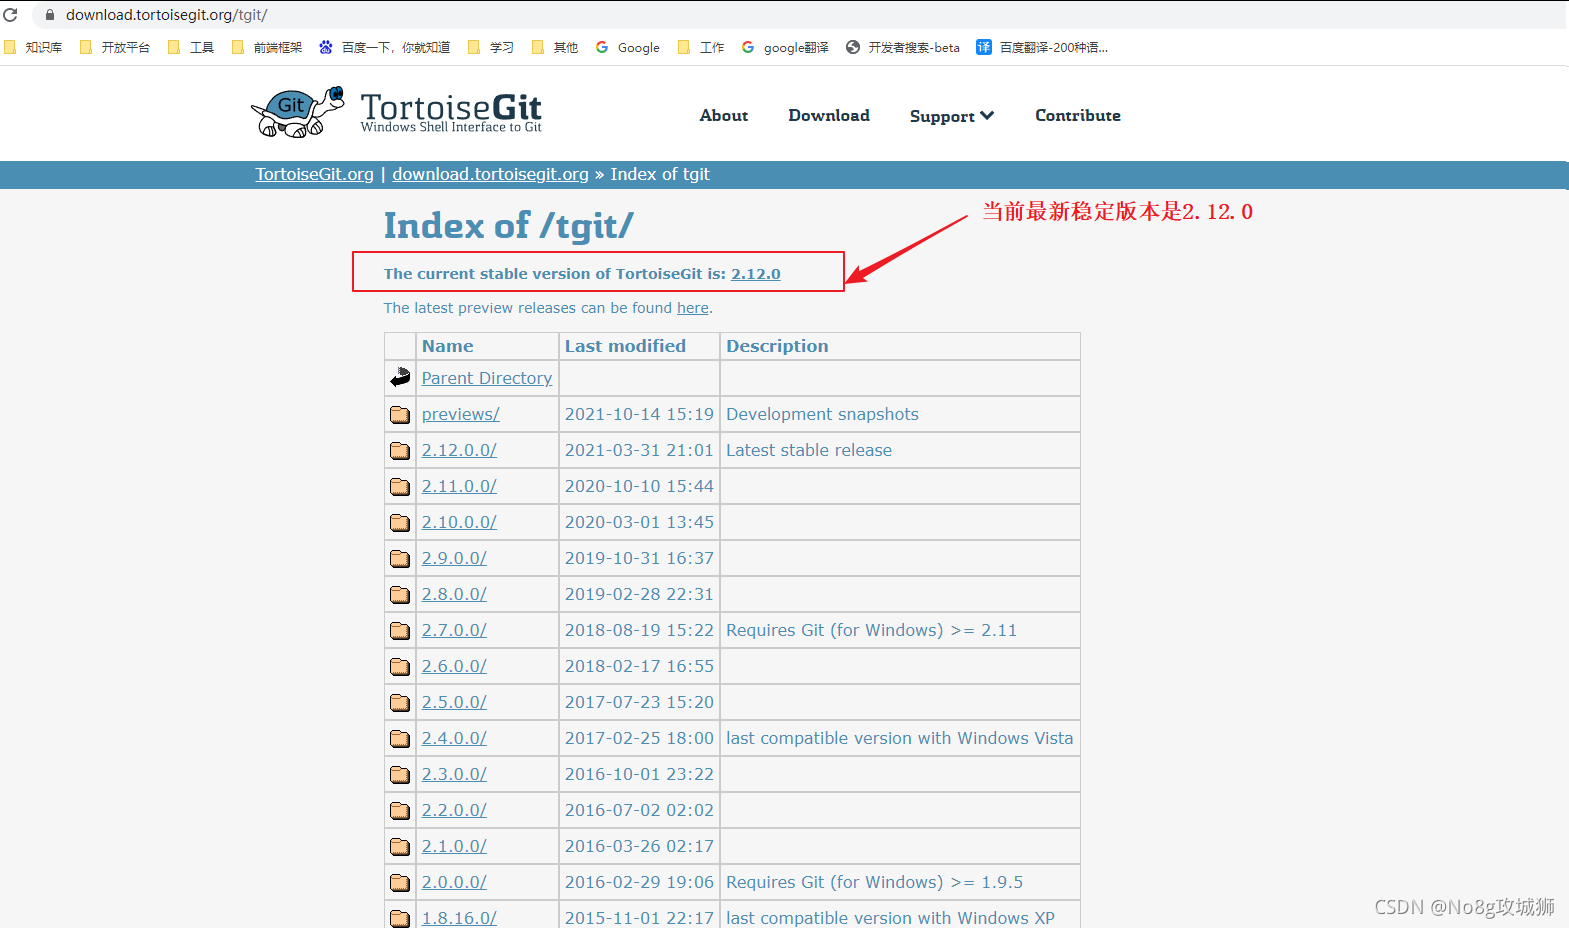Open the 2.8.0.0/ directory link

coord(454,594)
